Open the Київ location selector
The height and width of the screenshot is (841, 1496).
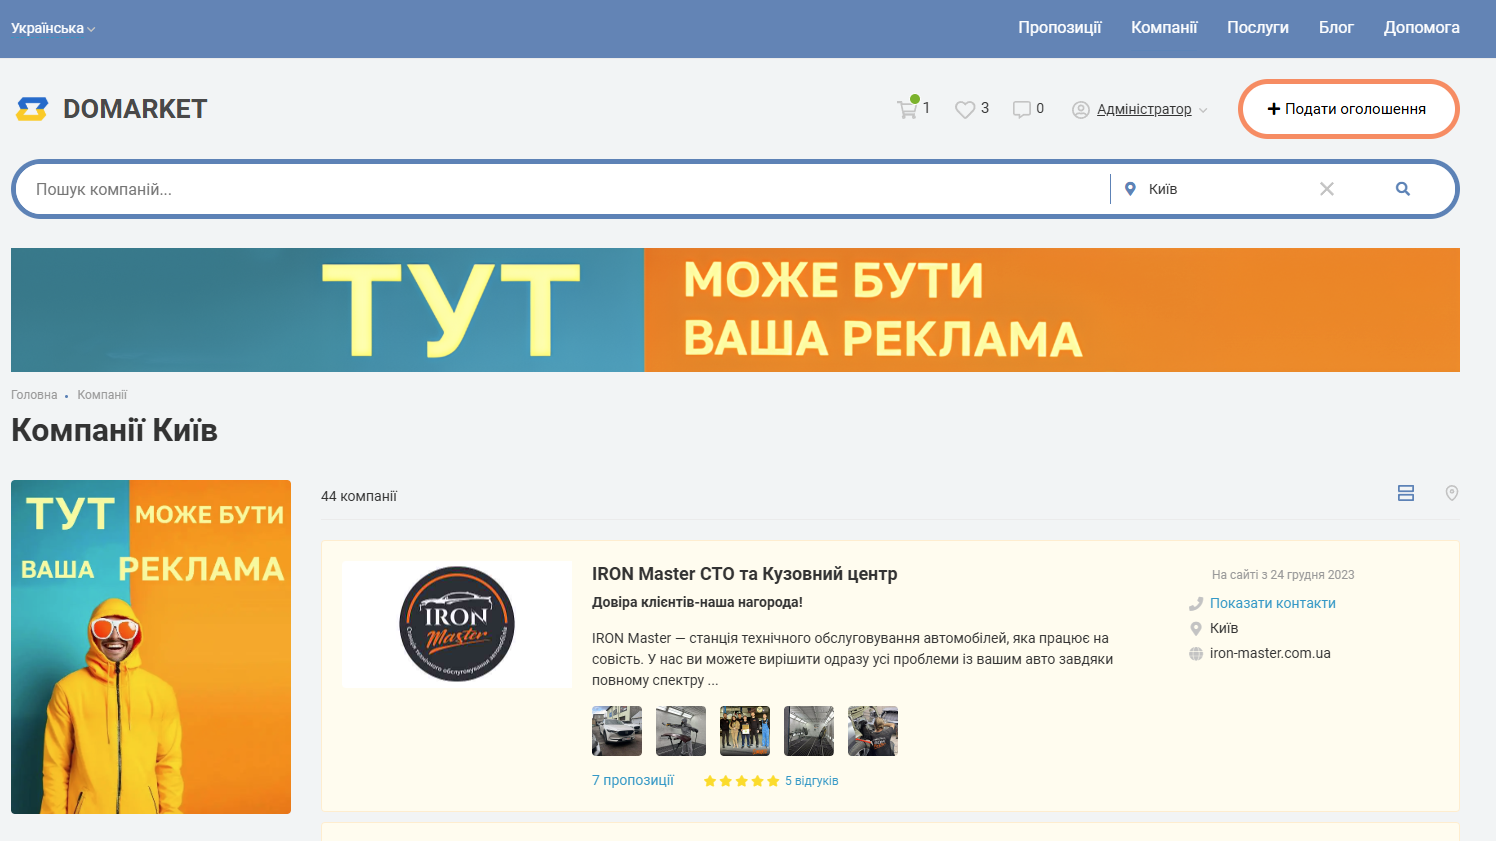(1215, 189)
